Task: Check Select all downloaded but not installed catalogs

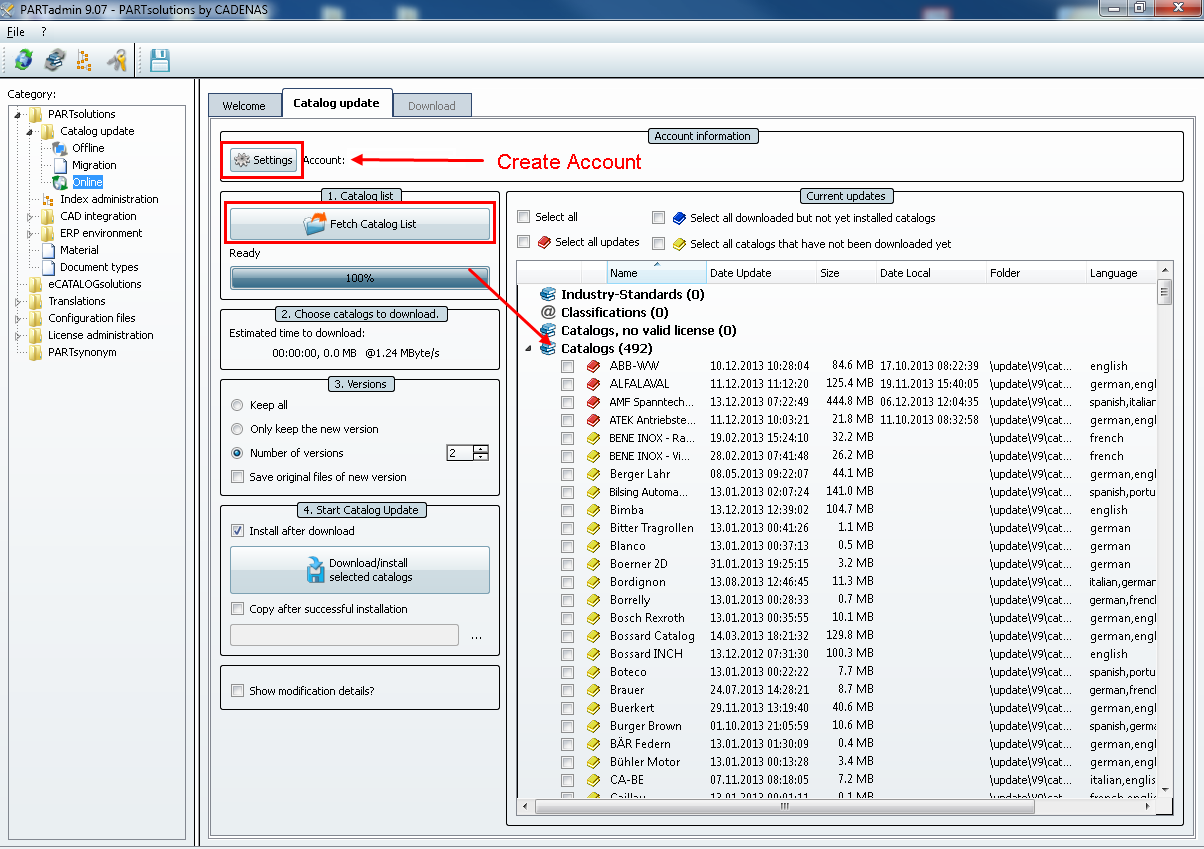Action: 659,218
